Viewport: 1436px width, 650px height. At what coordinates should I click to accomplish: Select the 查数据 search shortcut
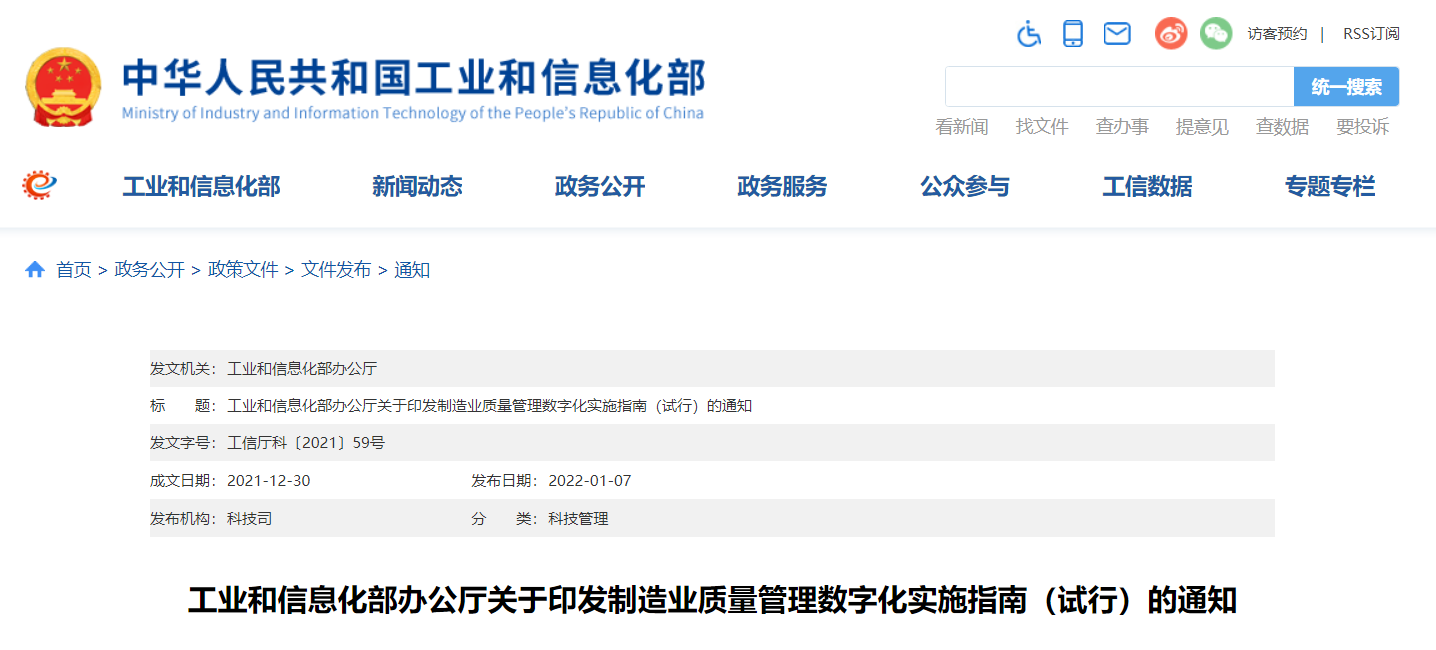click(1282, 127)
